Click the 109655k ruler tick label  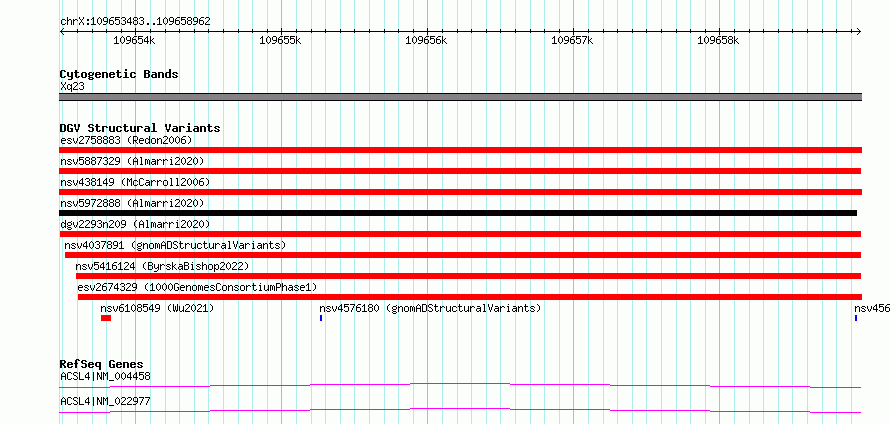click(280, 41)
